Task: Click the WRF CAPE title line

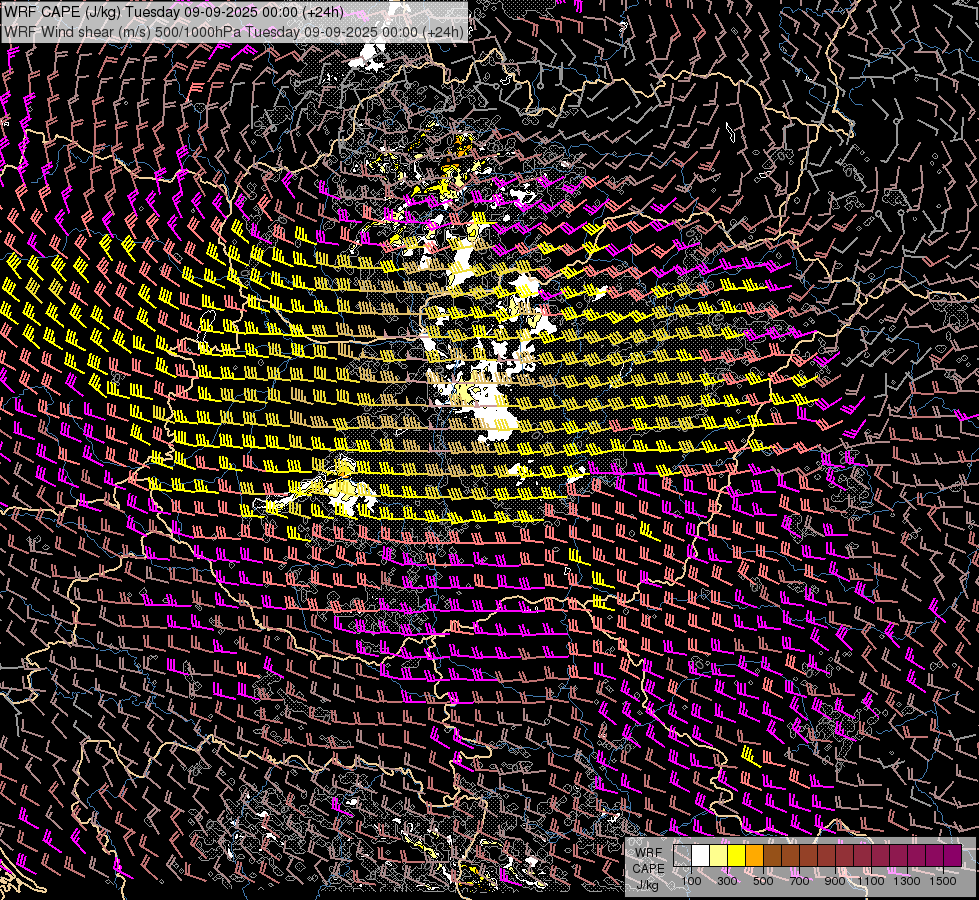Action: [173, 12]
